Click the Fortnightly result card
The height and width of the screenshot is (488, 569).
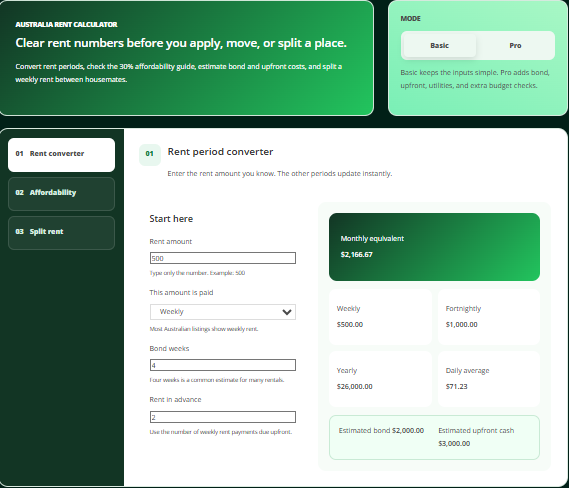pos(489,317)
